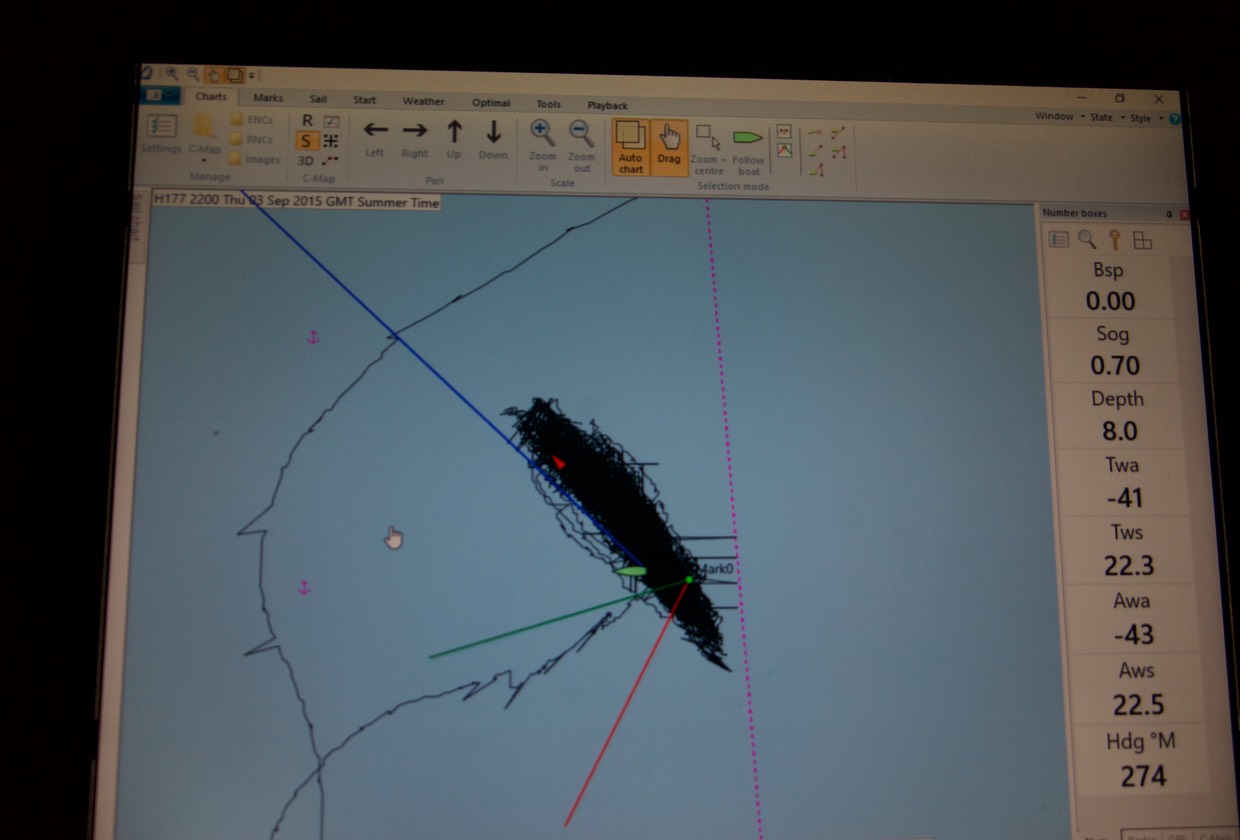Open the C-Map manage dropdown
This screenshot has width=1240, height=840.
coord(204,137)
